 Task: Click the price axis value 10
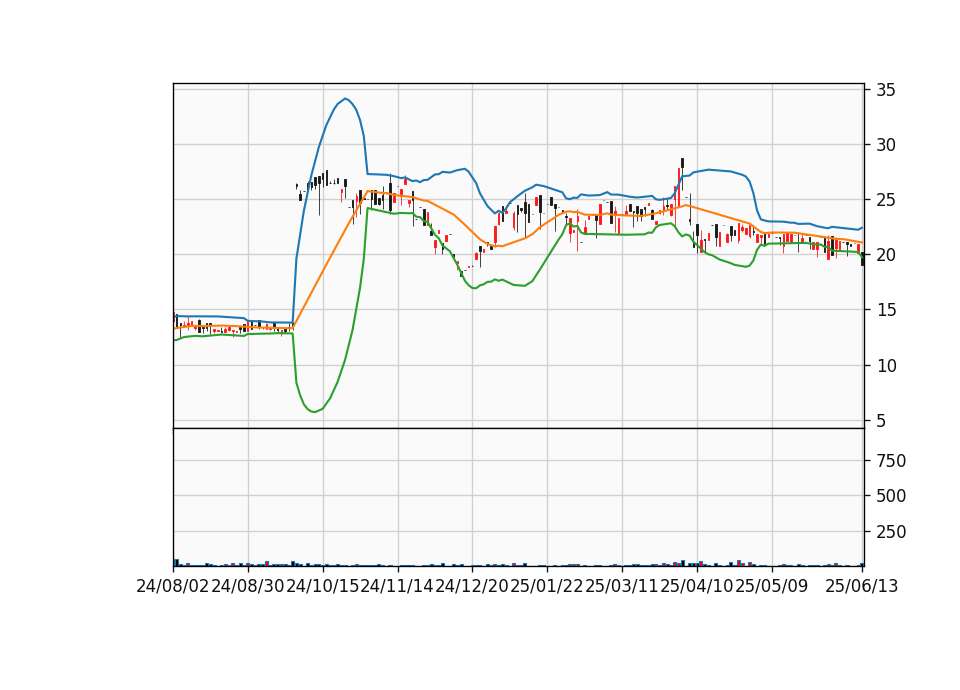(x=886, y=366)
